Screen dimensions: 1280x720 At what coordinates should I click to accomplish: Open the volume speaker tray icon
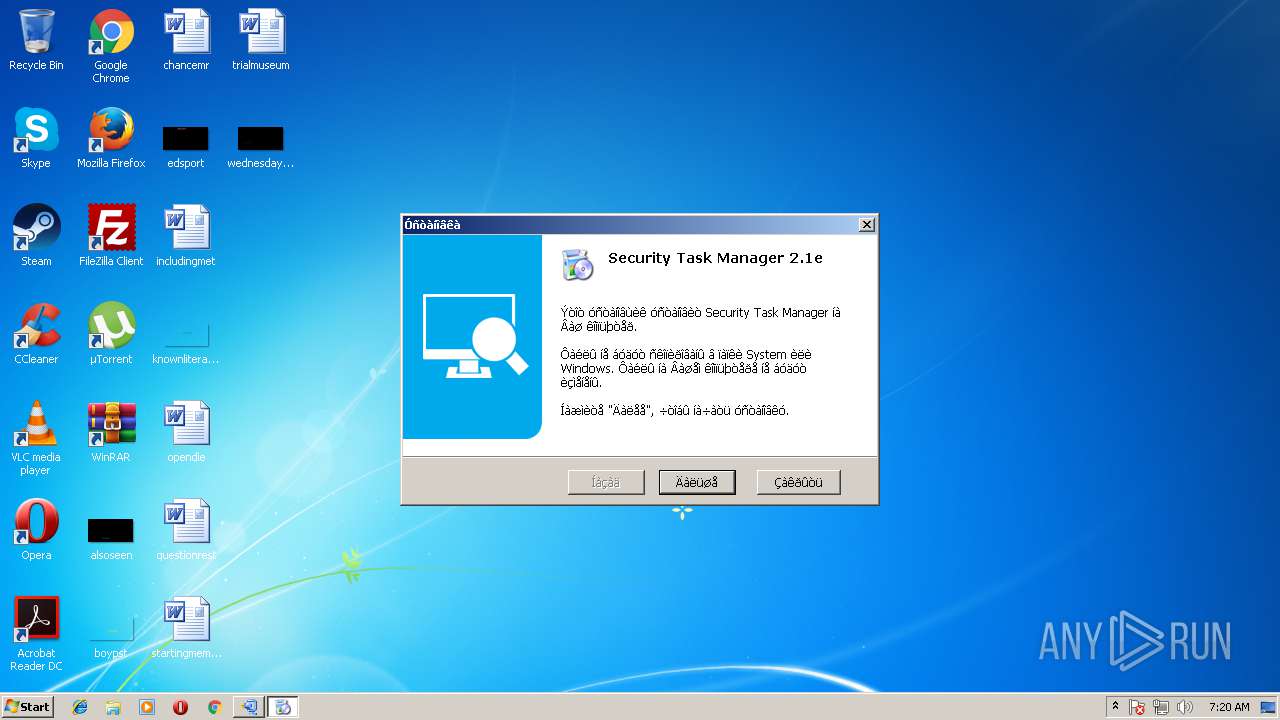[1185, 707]
